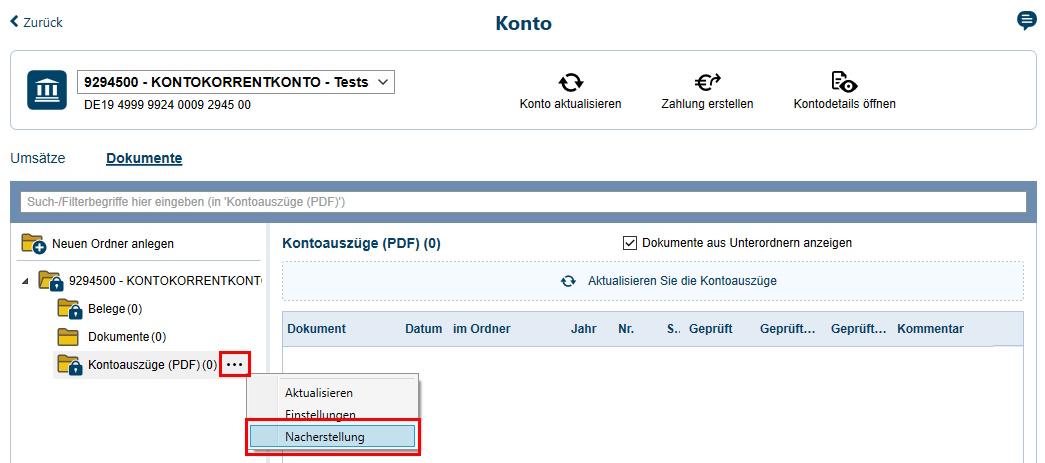This screenshot has width=1045, height=463.
Task: Click the search filter input field
Action: click(523, 202)
